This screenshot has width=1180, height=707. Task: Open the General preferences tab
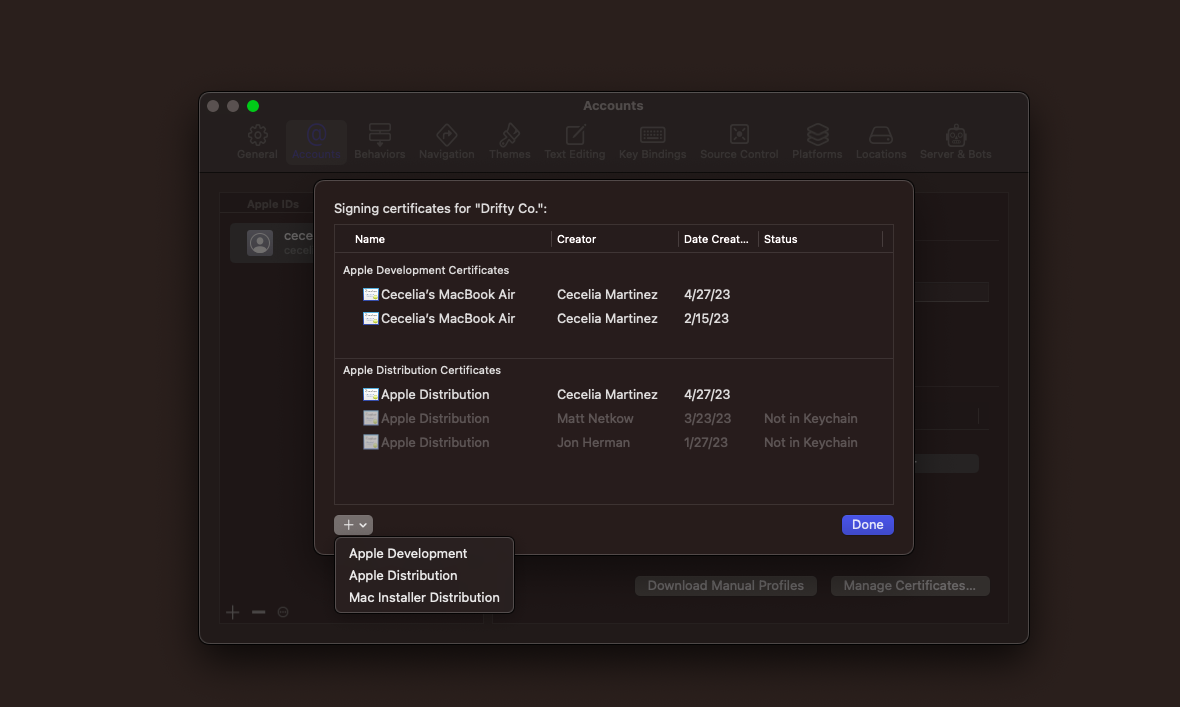(257, 142)
